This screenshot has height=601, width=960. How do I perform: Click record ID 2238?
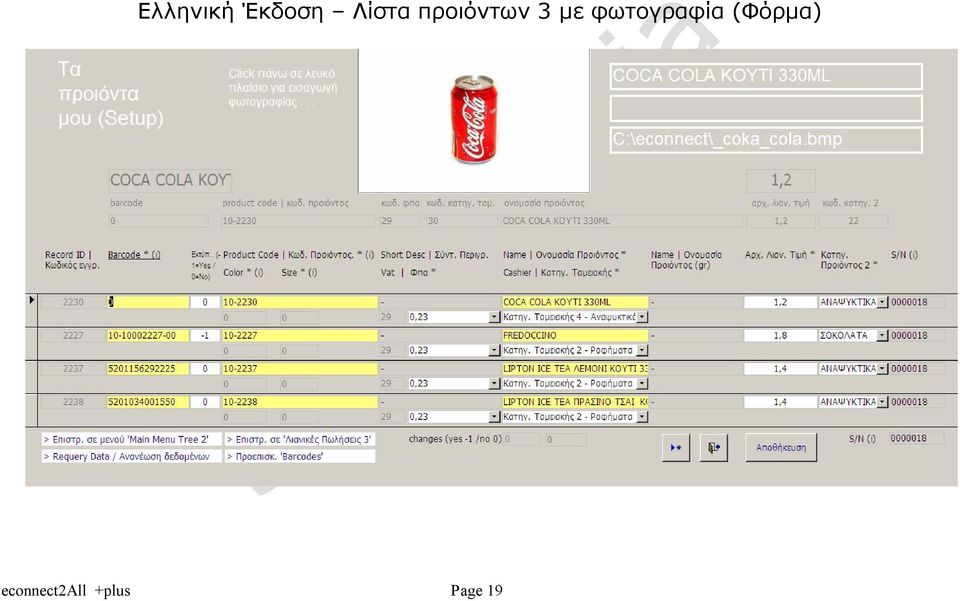(73, 402)
